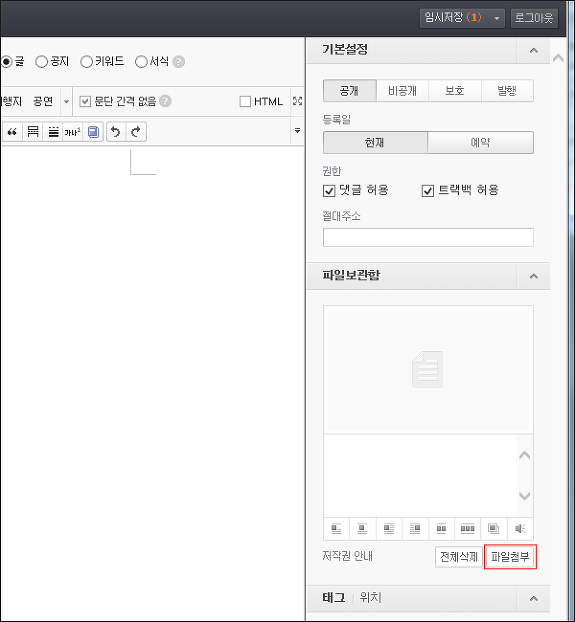
Task: Click the speaker audio icon in file storage
Action: pos(520,529)
